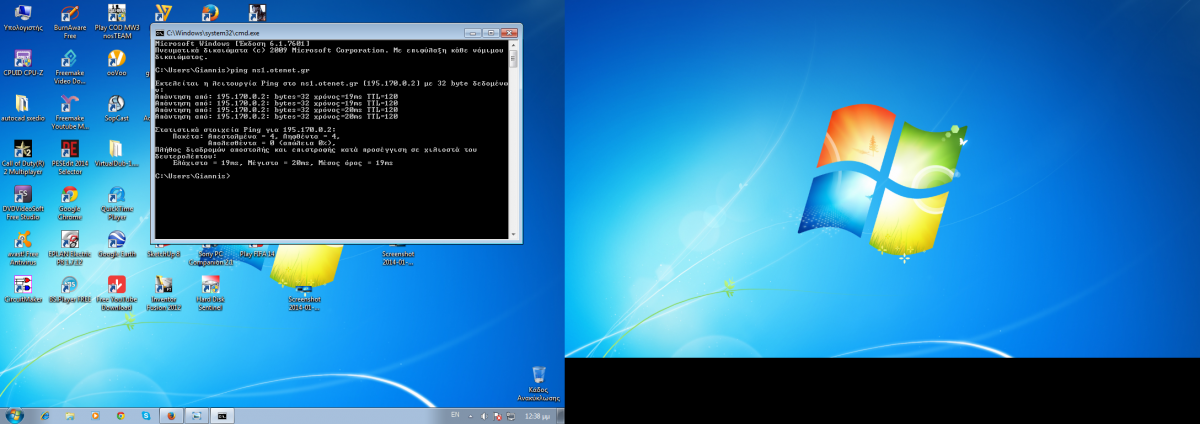1200x424 pixels.
Task: Select the BurnAware Free desktop icon
Action: point(69,15)
